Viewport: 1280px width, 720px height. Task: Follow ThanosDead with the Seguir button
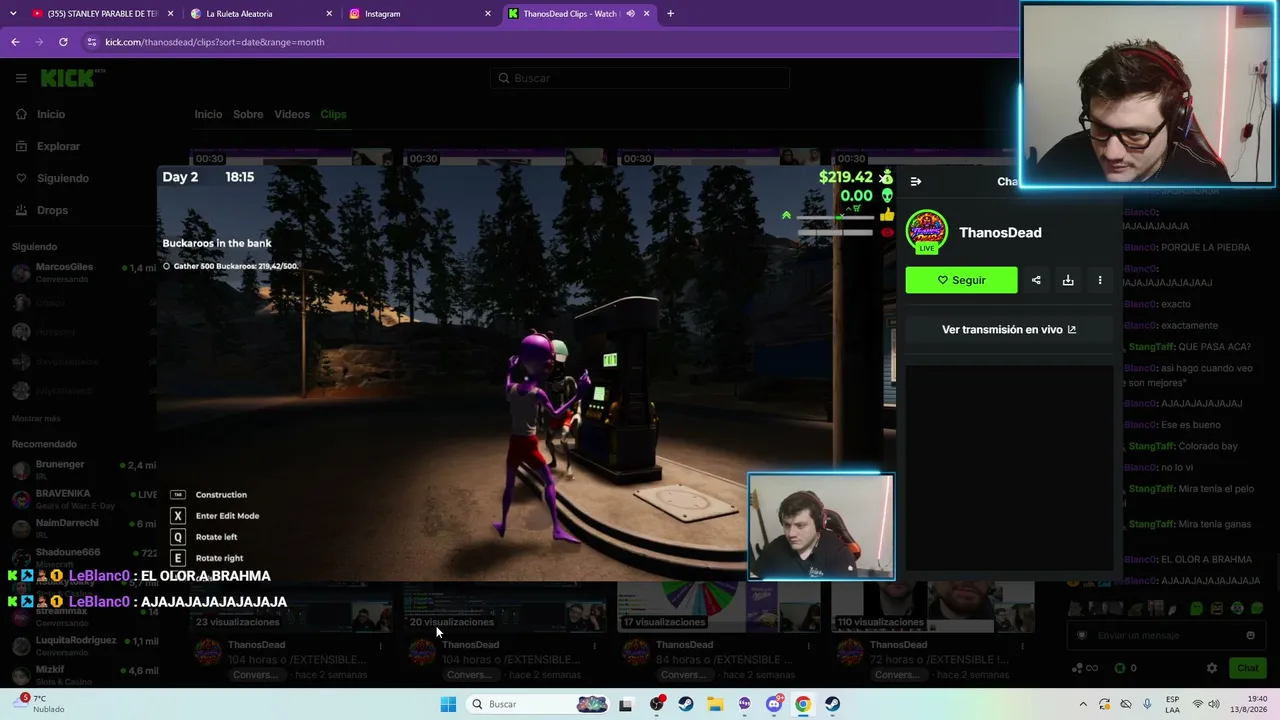tap(961, 280)
